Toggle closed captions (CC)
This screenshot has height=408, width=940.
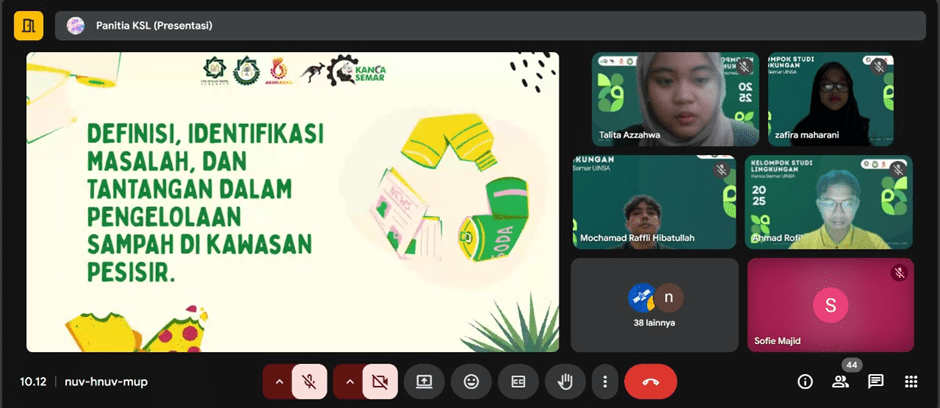coord(518,381)
